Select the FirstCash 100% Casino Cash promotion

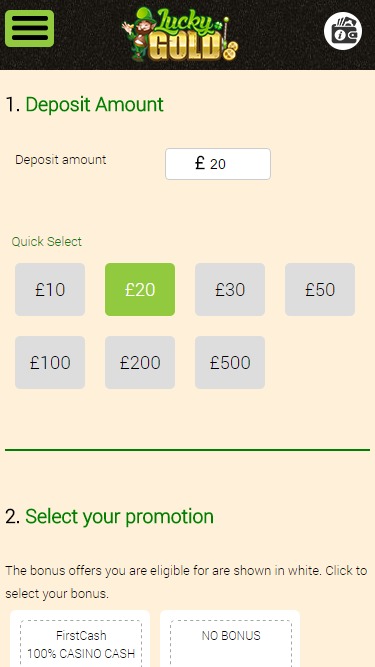click(x=80, y=639)
